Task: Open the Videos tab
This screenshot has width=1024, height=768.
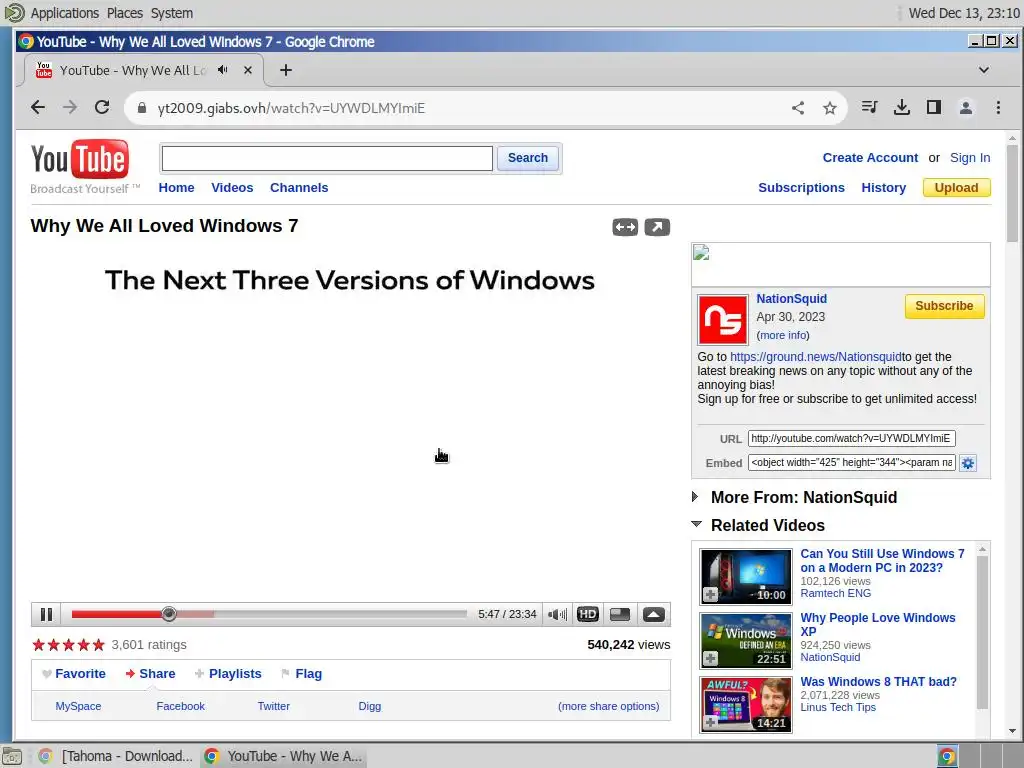Action: (x=232, y=188)
